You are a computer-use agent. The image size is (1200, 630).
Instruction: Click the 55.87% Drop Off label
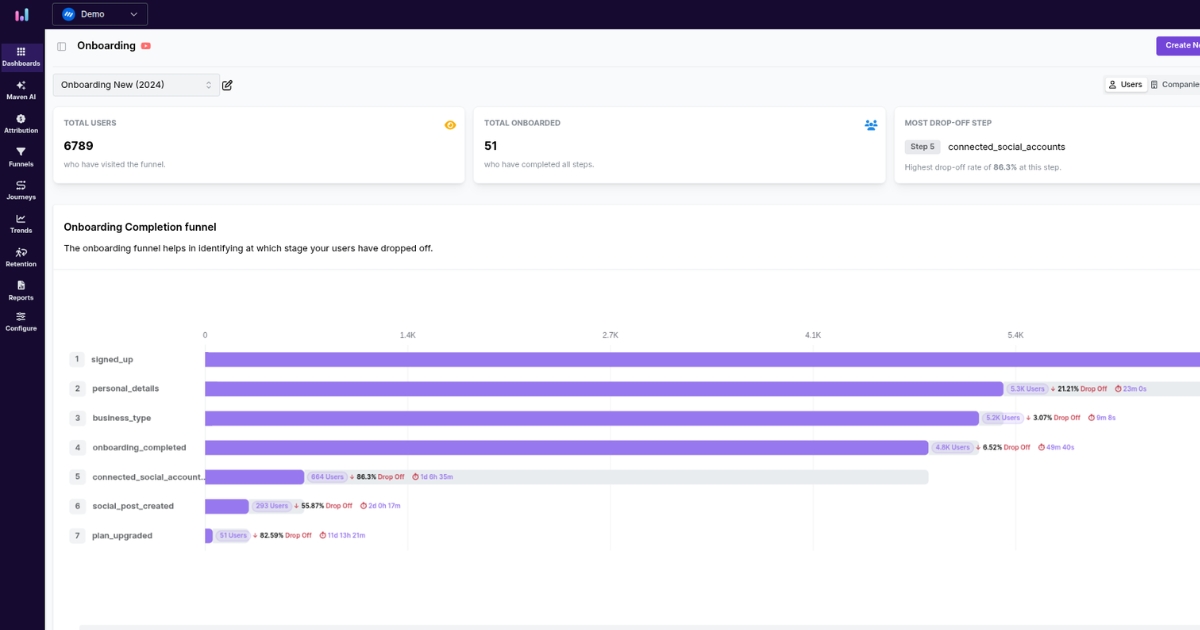tap(323, 507)
